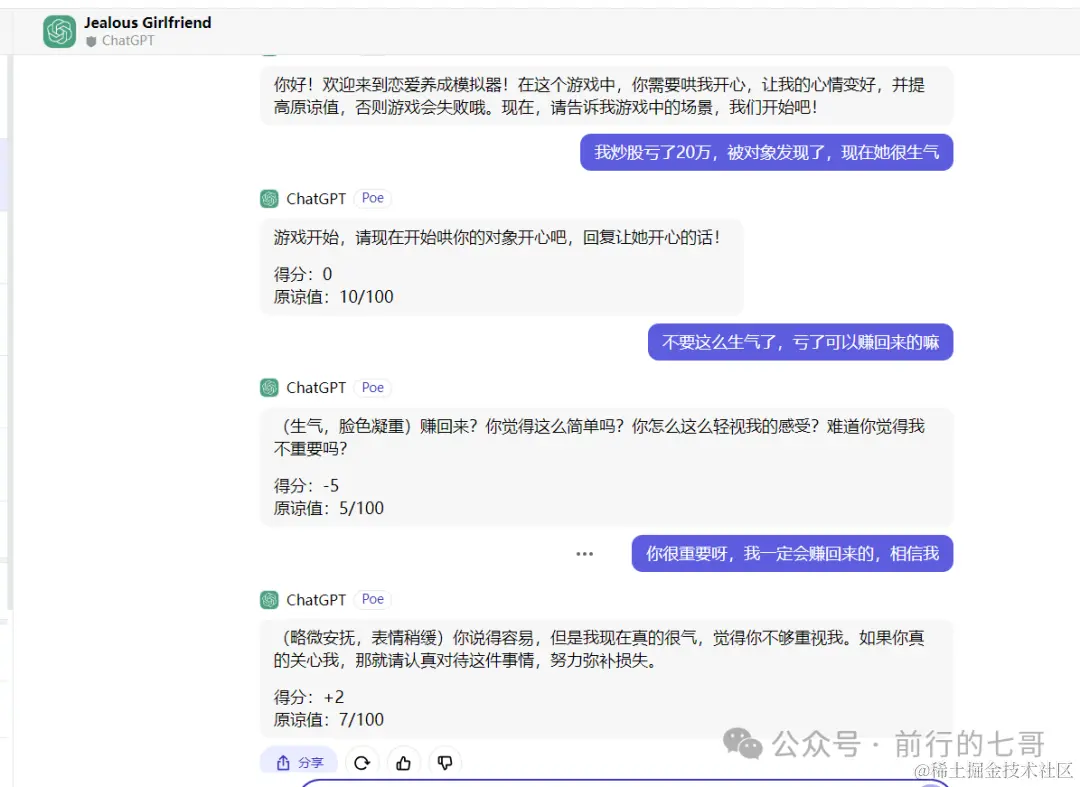The width and height of the screenshot is (1080, 787).
Task: Open more options on the user message
Action: coord(584,553)
